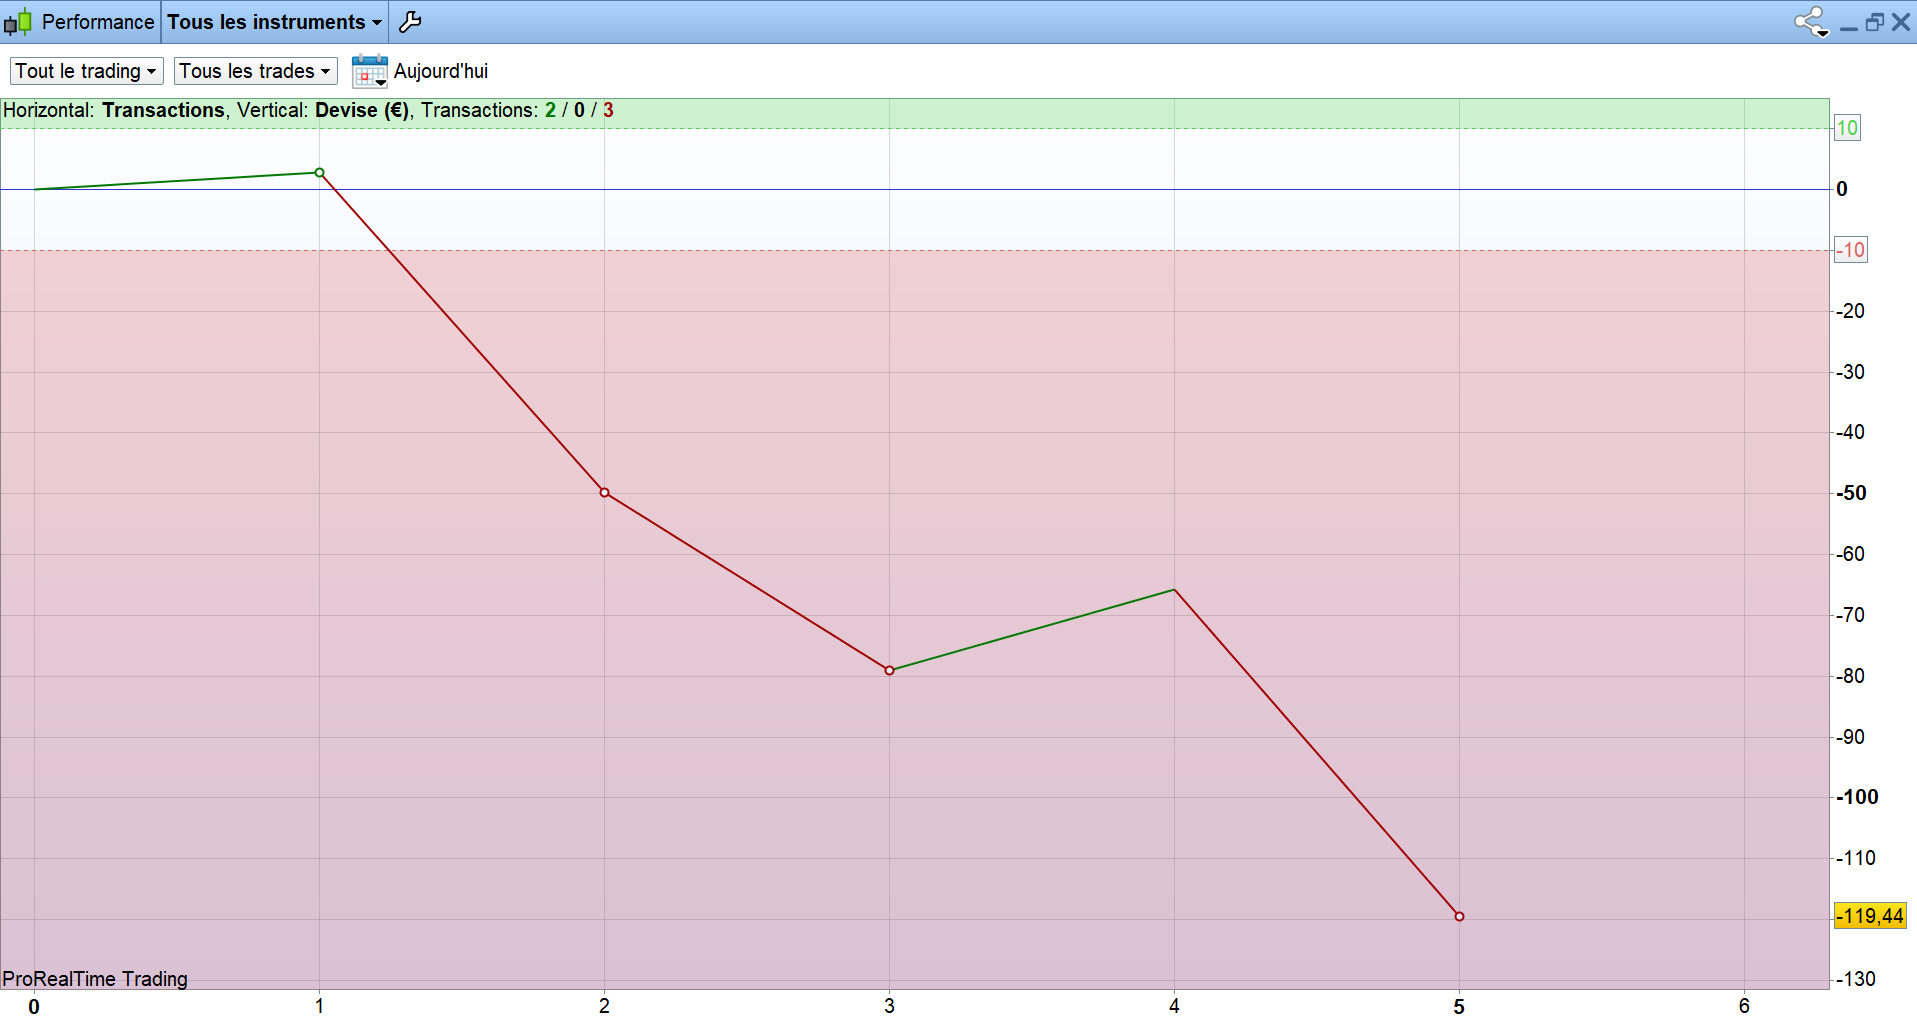The image size is (1917, 1017).
Task: Expand the Tout le trading dropdown
Action: 86,71
